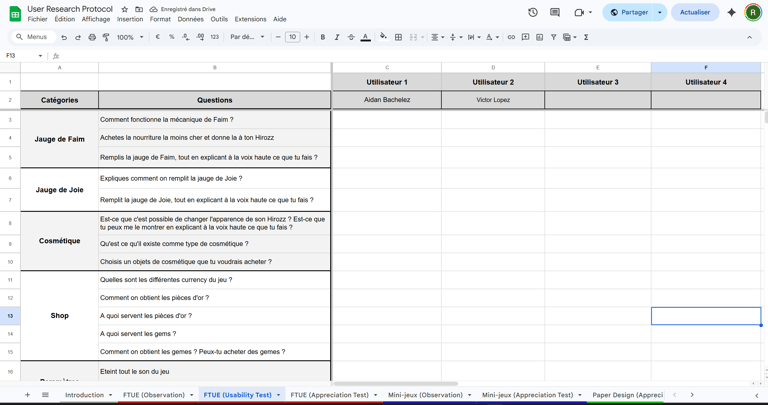768x405 pixels.
Task: Select column F header
Action: tap(706, 68)
